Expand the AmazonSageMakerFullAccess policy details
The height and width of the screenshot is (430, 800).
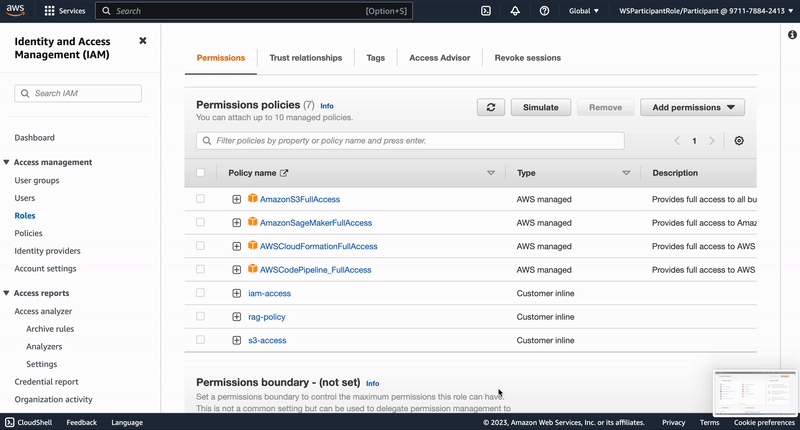point(237,223)
